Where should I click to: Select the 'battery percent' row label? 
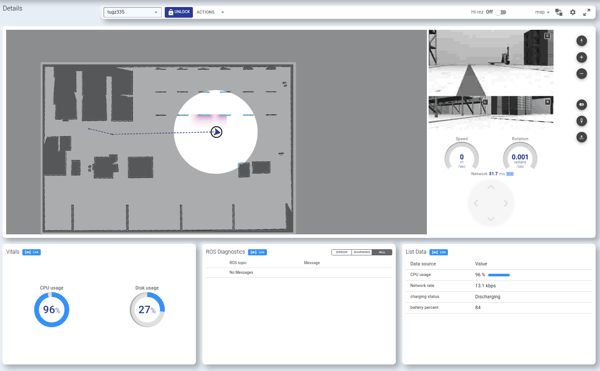(424, 308)
